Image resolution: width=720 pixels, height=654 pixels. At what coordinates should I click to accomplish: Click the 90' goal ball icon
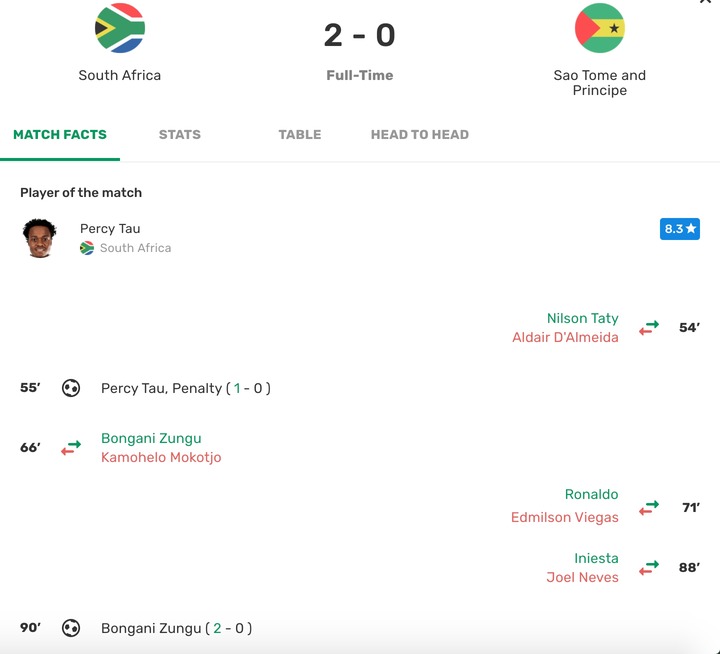click(x=71, y=628)
